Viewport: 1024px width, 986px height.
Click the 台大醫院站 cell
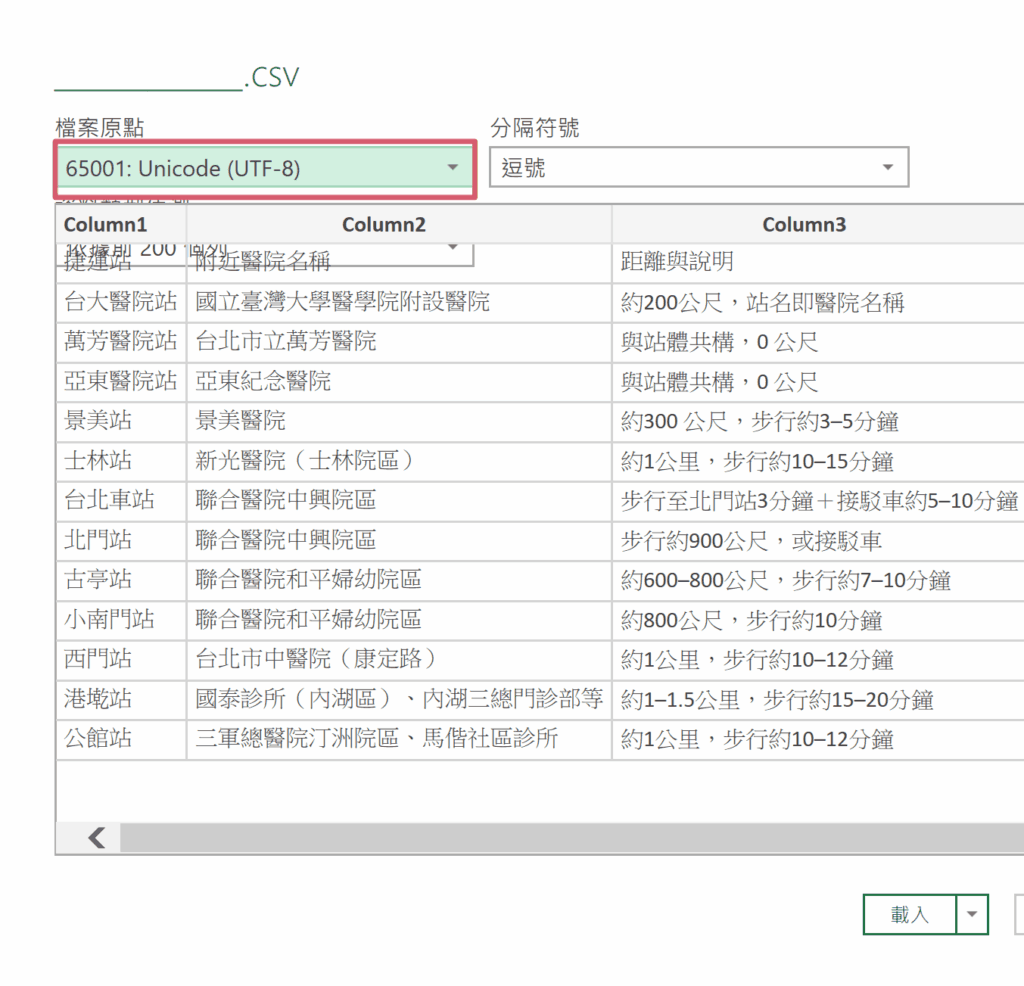(121, 302)
